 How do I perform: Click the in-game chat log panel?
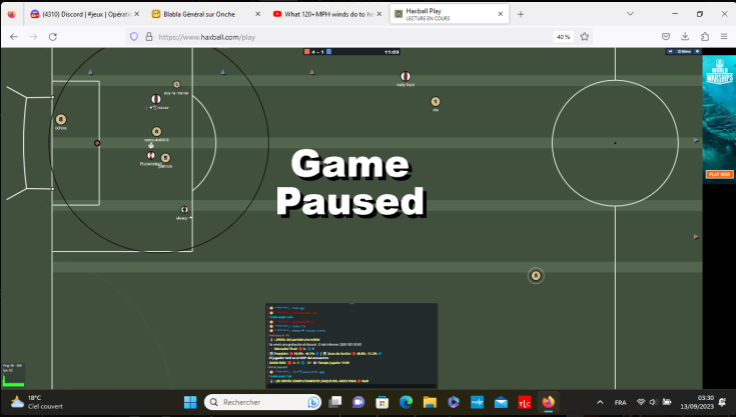pyautogui.click(x=352, y=346)
